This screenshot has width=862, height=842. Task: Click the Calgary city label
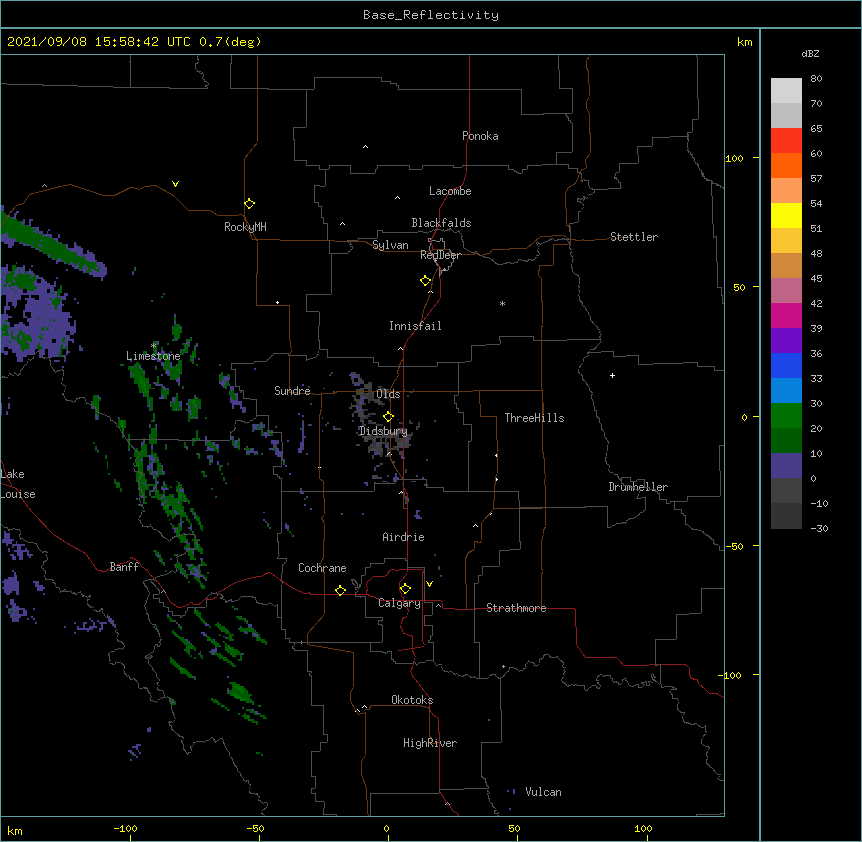tap(399, 603)
